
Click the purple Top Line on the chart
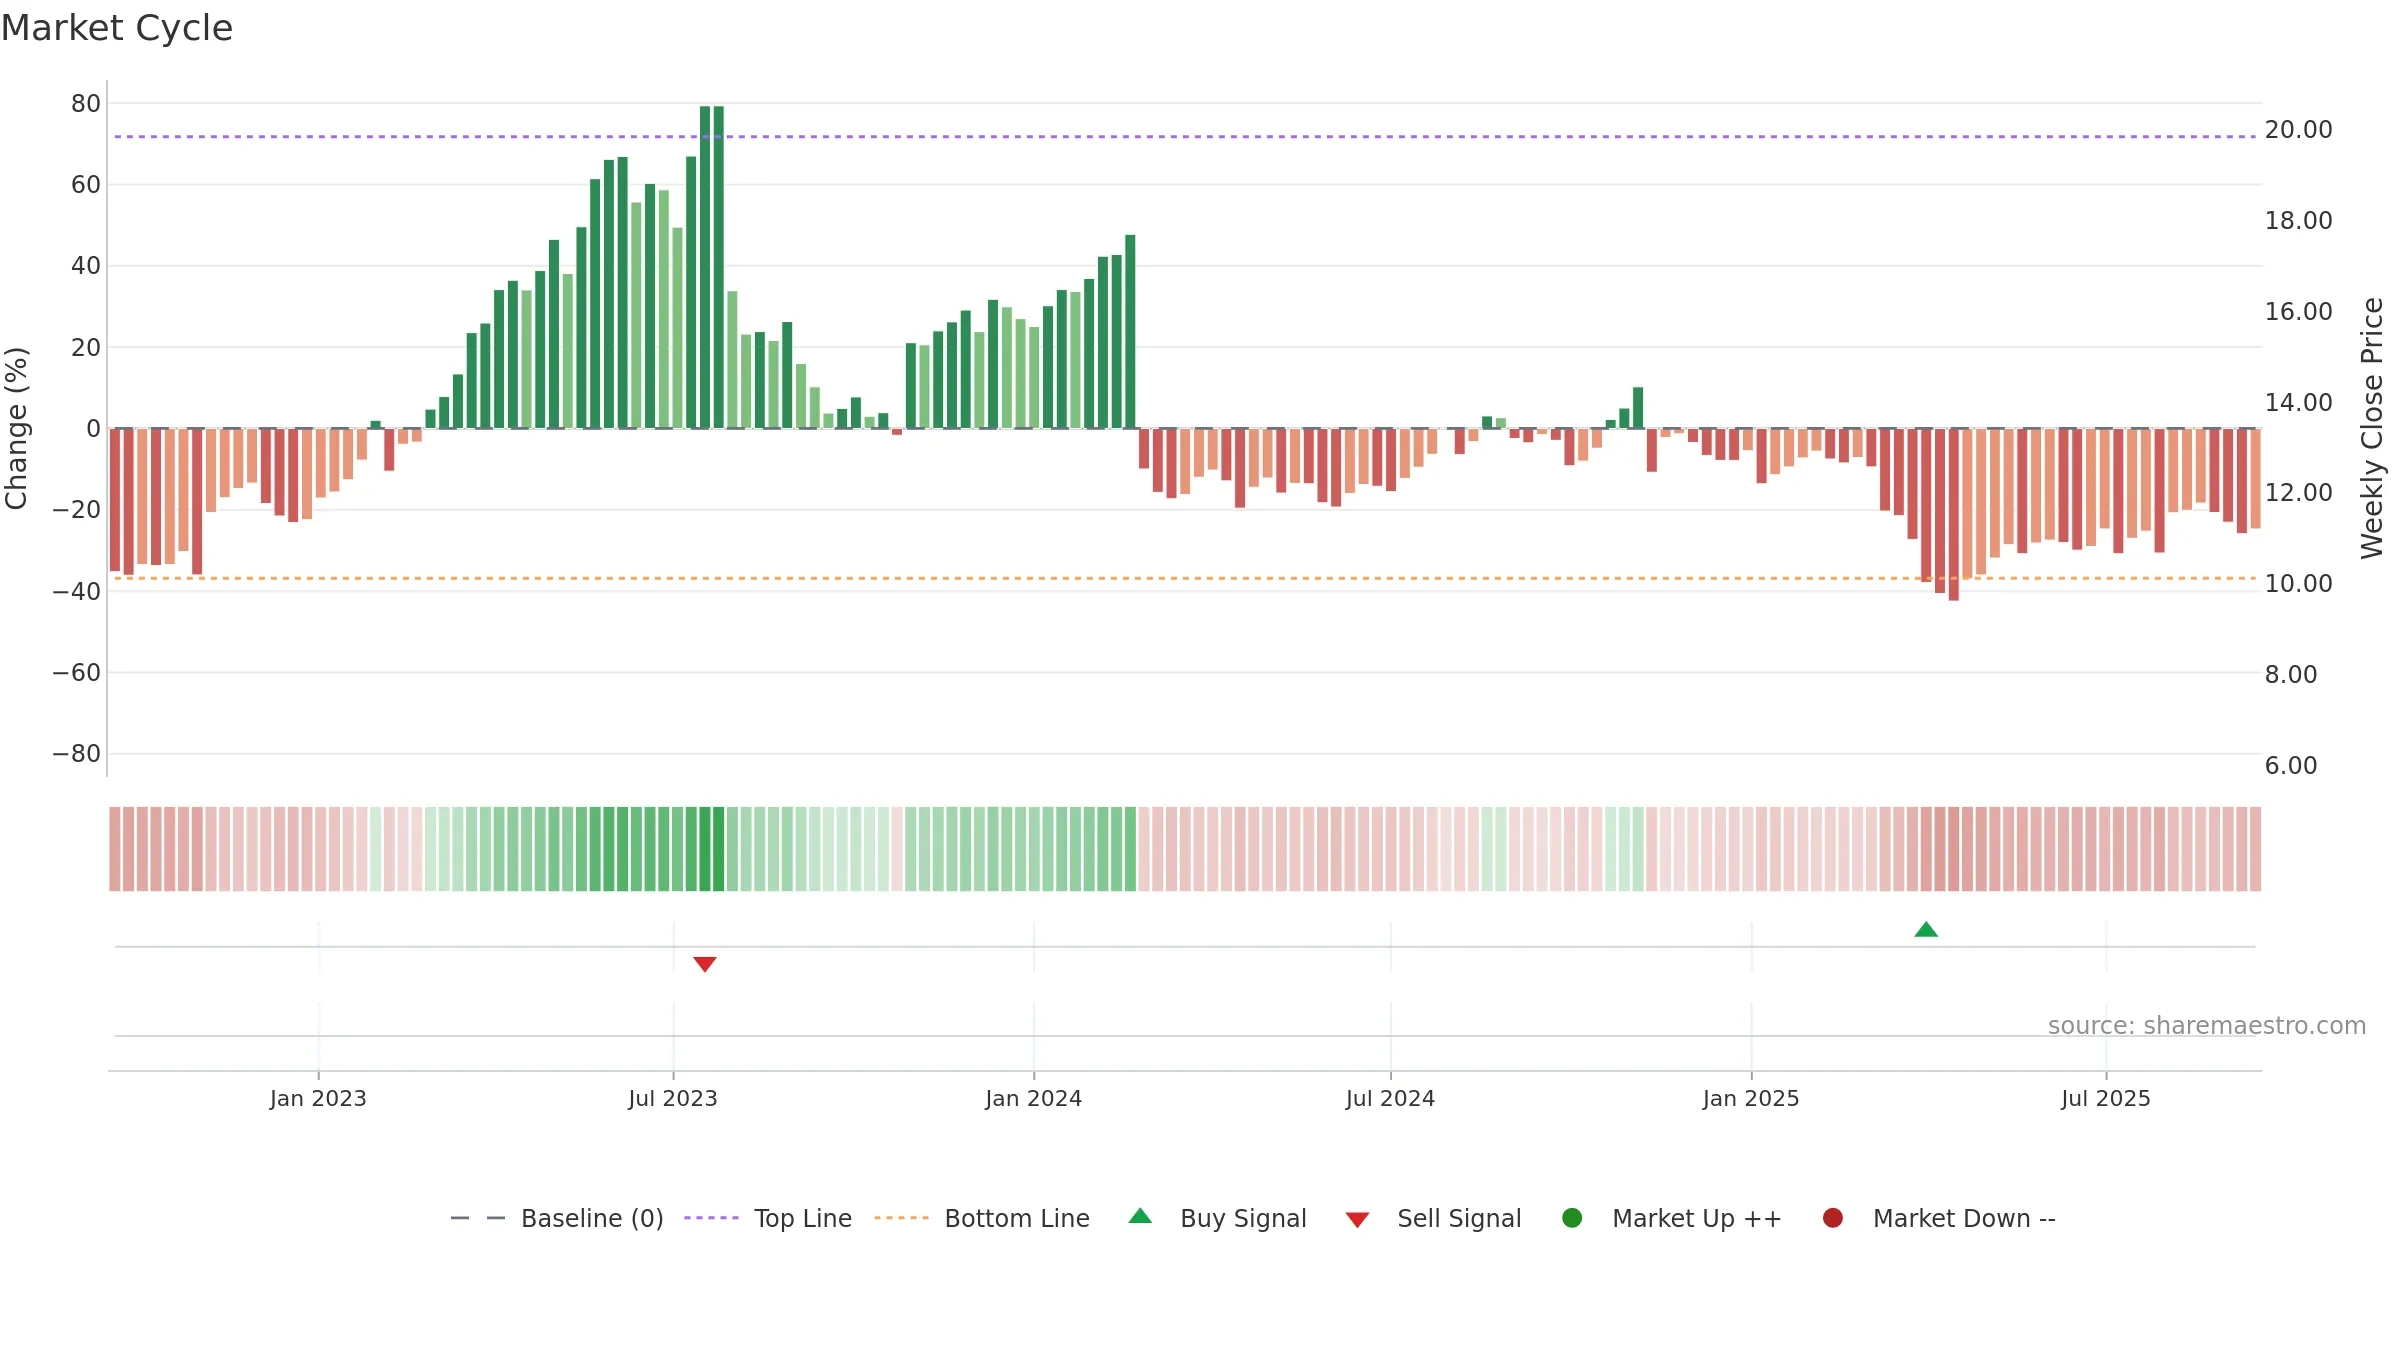1185,137
